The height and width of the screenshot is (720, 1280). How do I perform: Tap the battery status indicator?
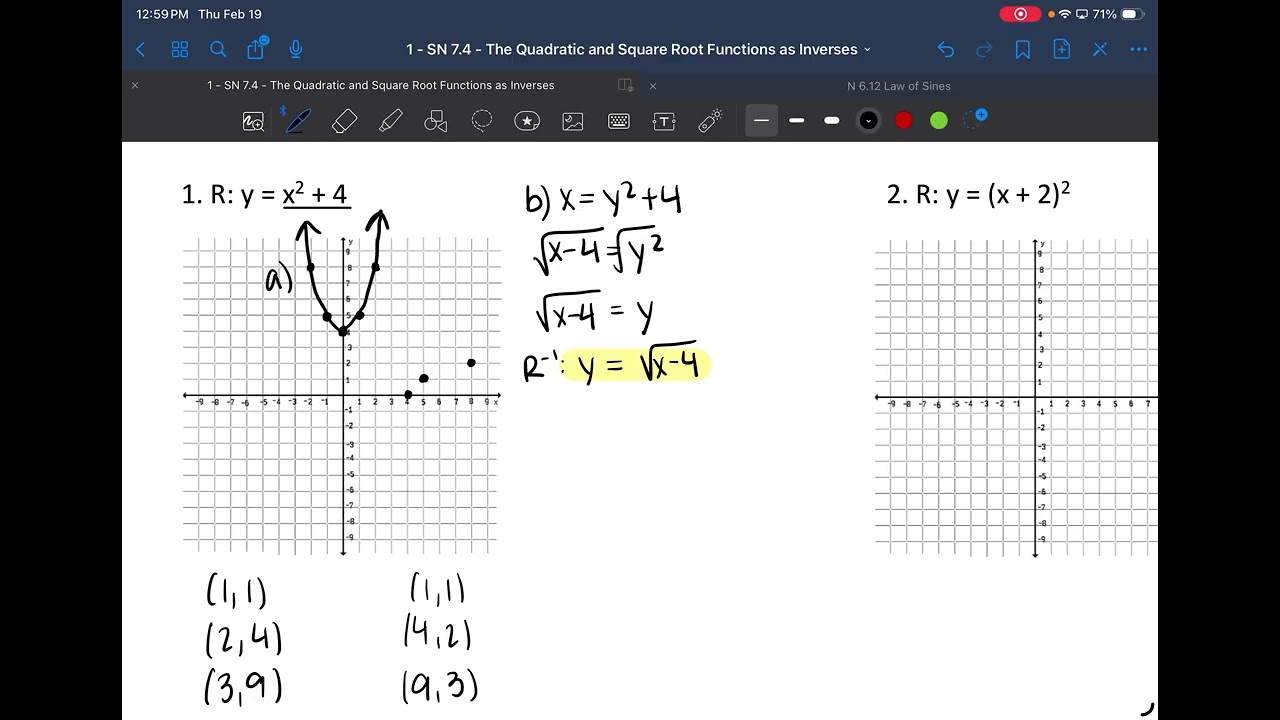(1131, 14)
